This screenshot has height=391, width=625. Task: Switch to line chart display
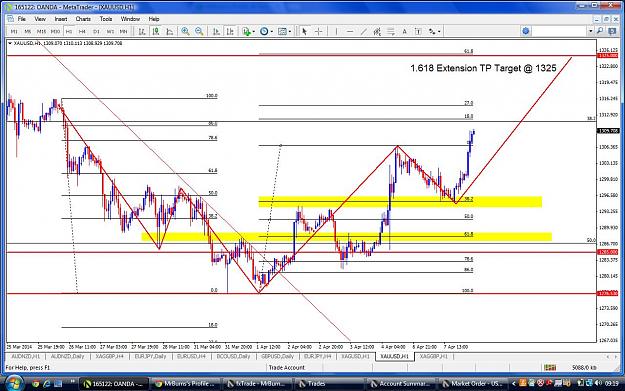click(170, 31)
